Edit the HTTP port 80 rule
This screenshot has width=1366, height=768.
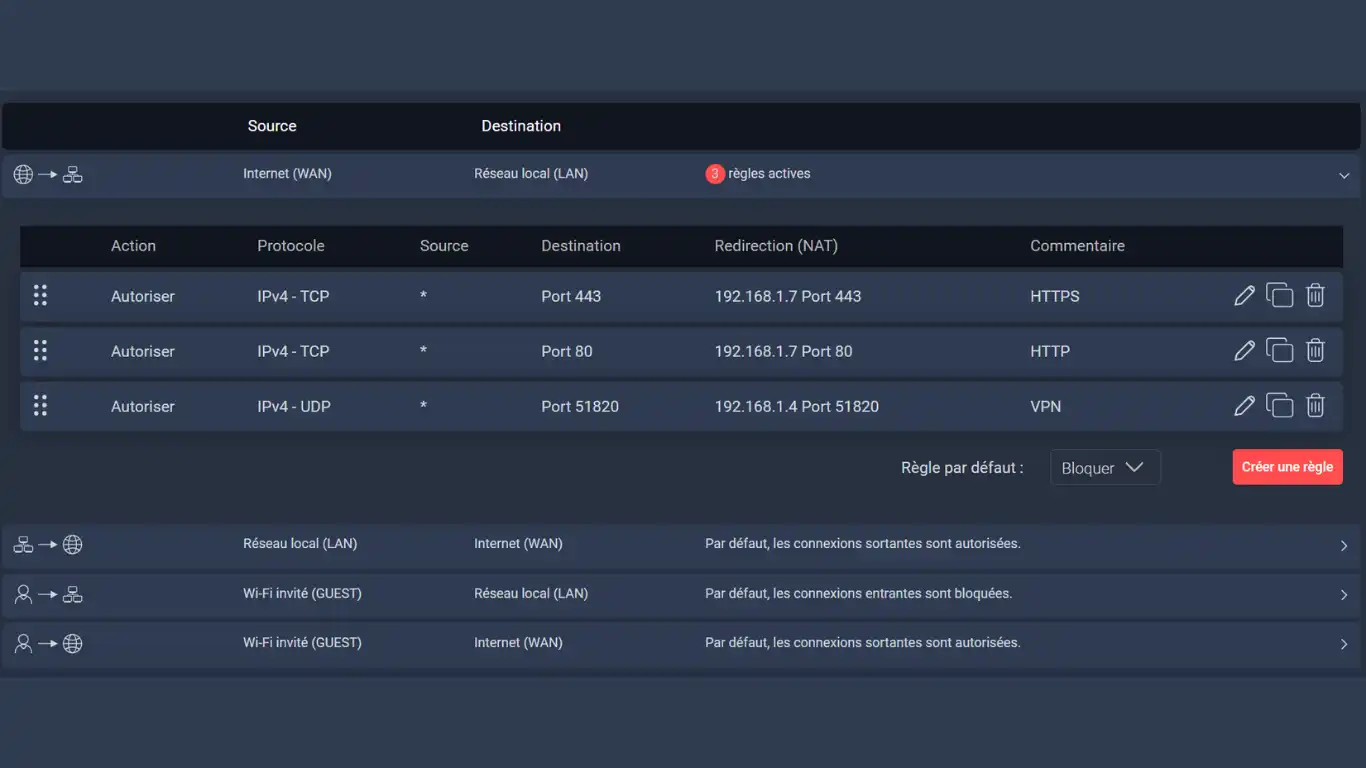(x=1244, y=351)
